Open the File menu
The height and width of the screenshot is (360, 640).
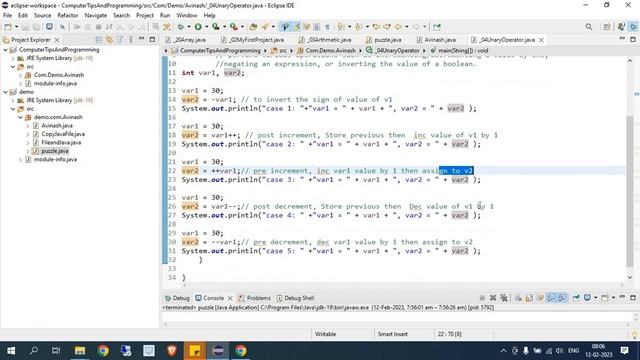tap(7, 15)
